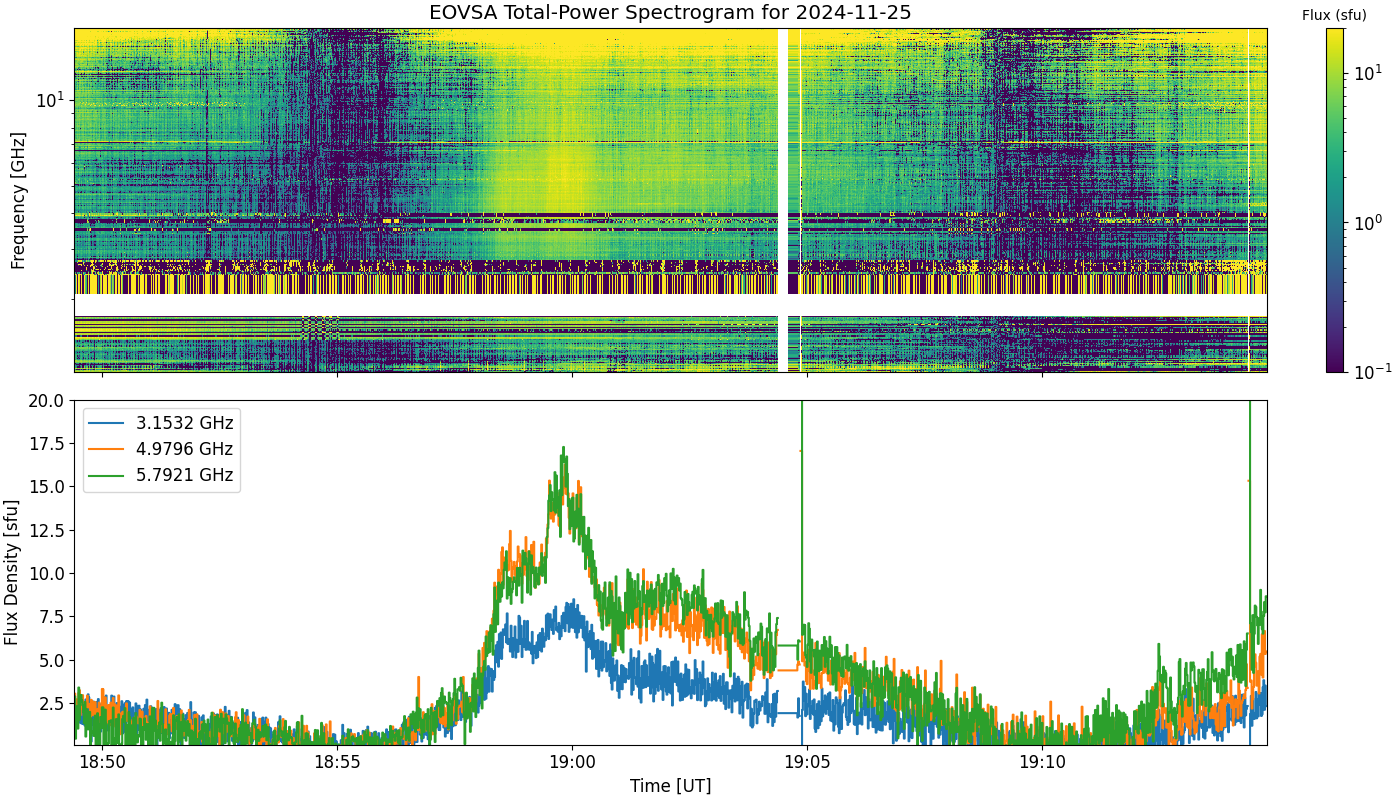Click the flux colorbar

pyautogui.click(x=1335, y=200)
